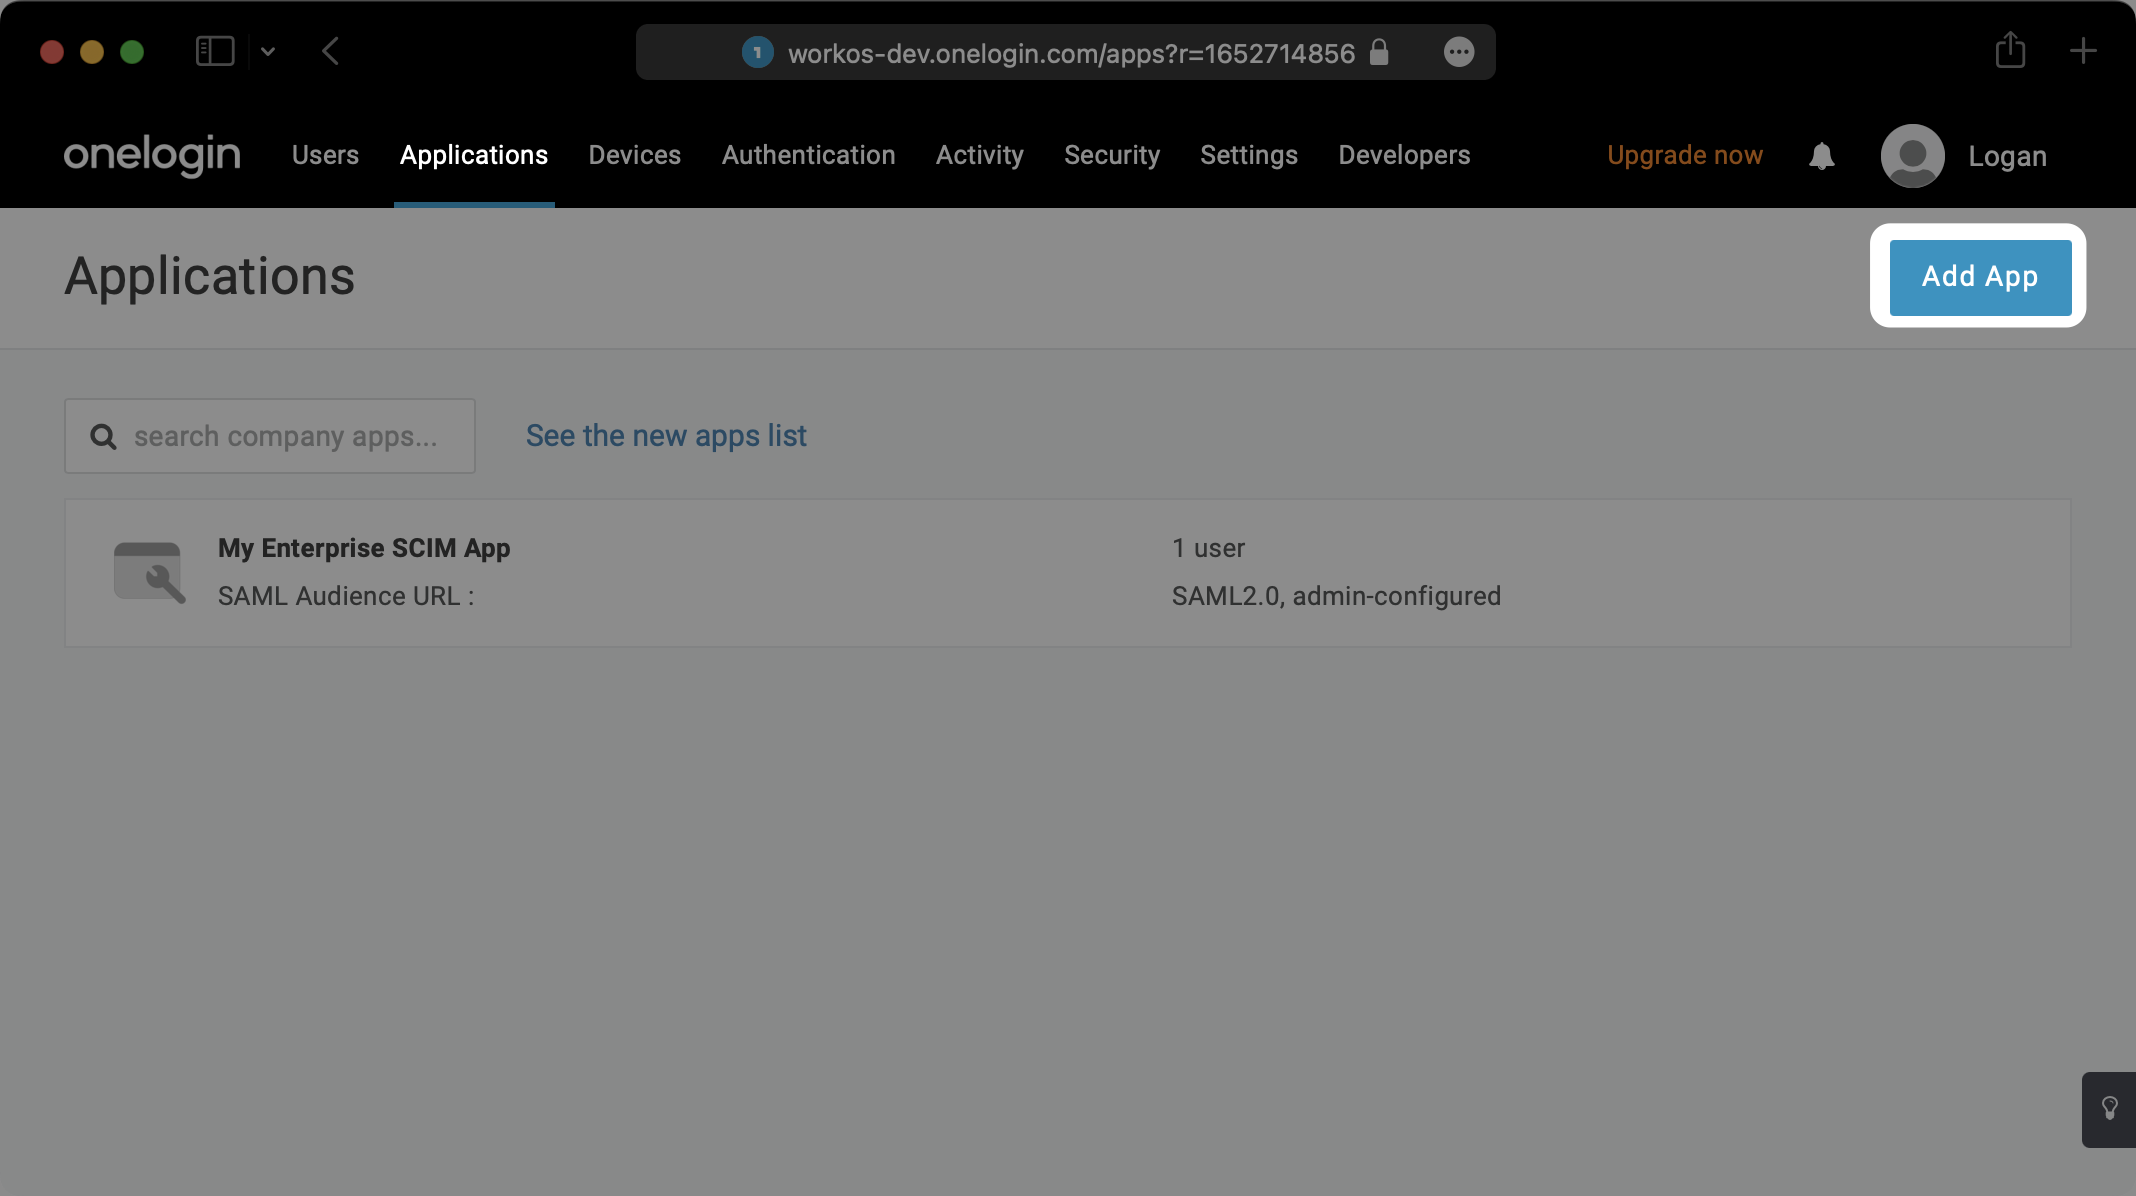The image size is (2136, 1196).
Task: Click the lightbulb help icon
Action: click(x=2108, y=1108)
